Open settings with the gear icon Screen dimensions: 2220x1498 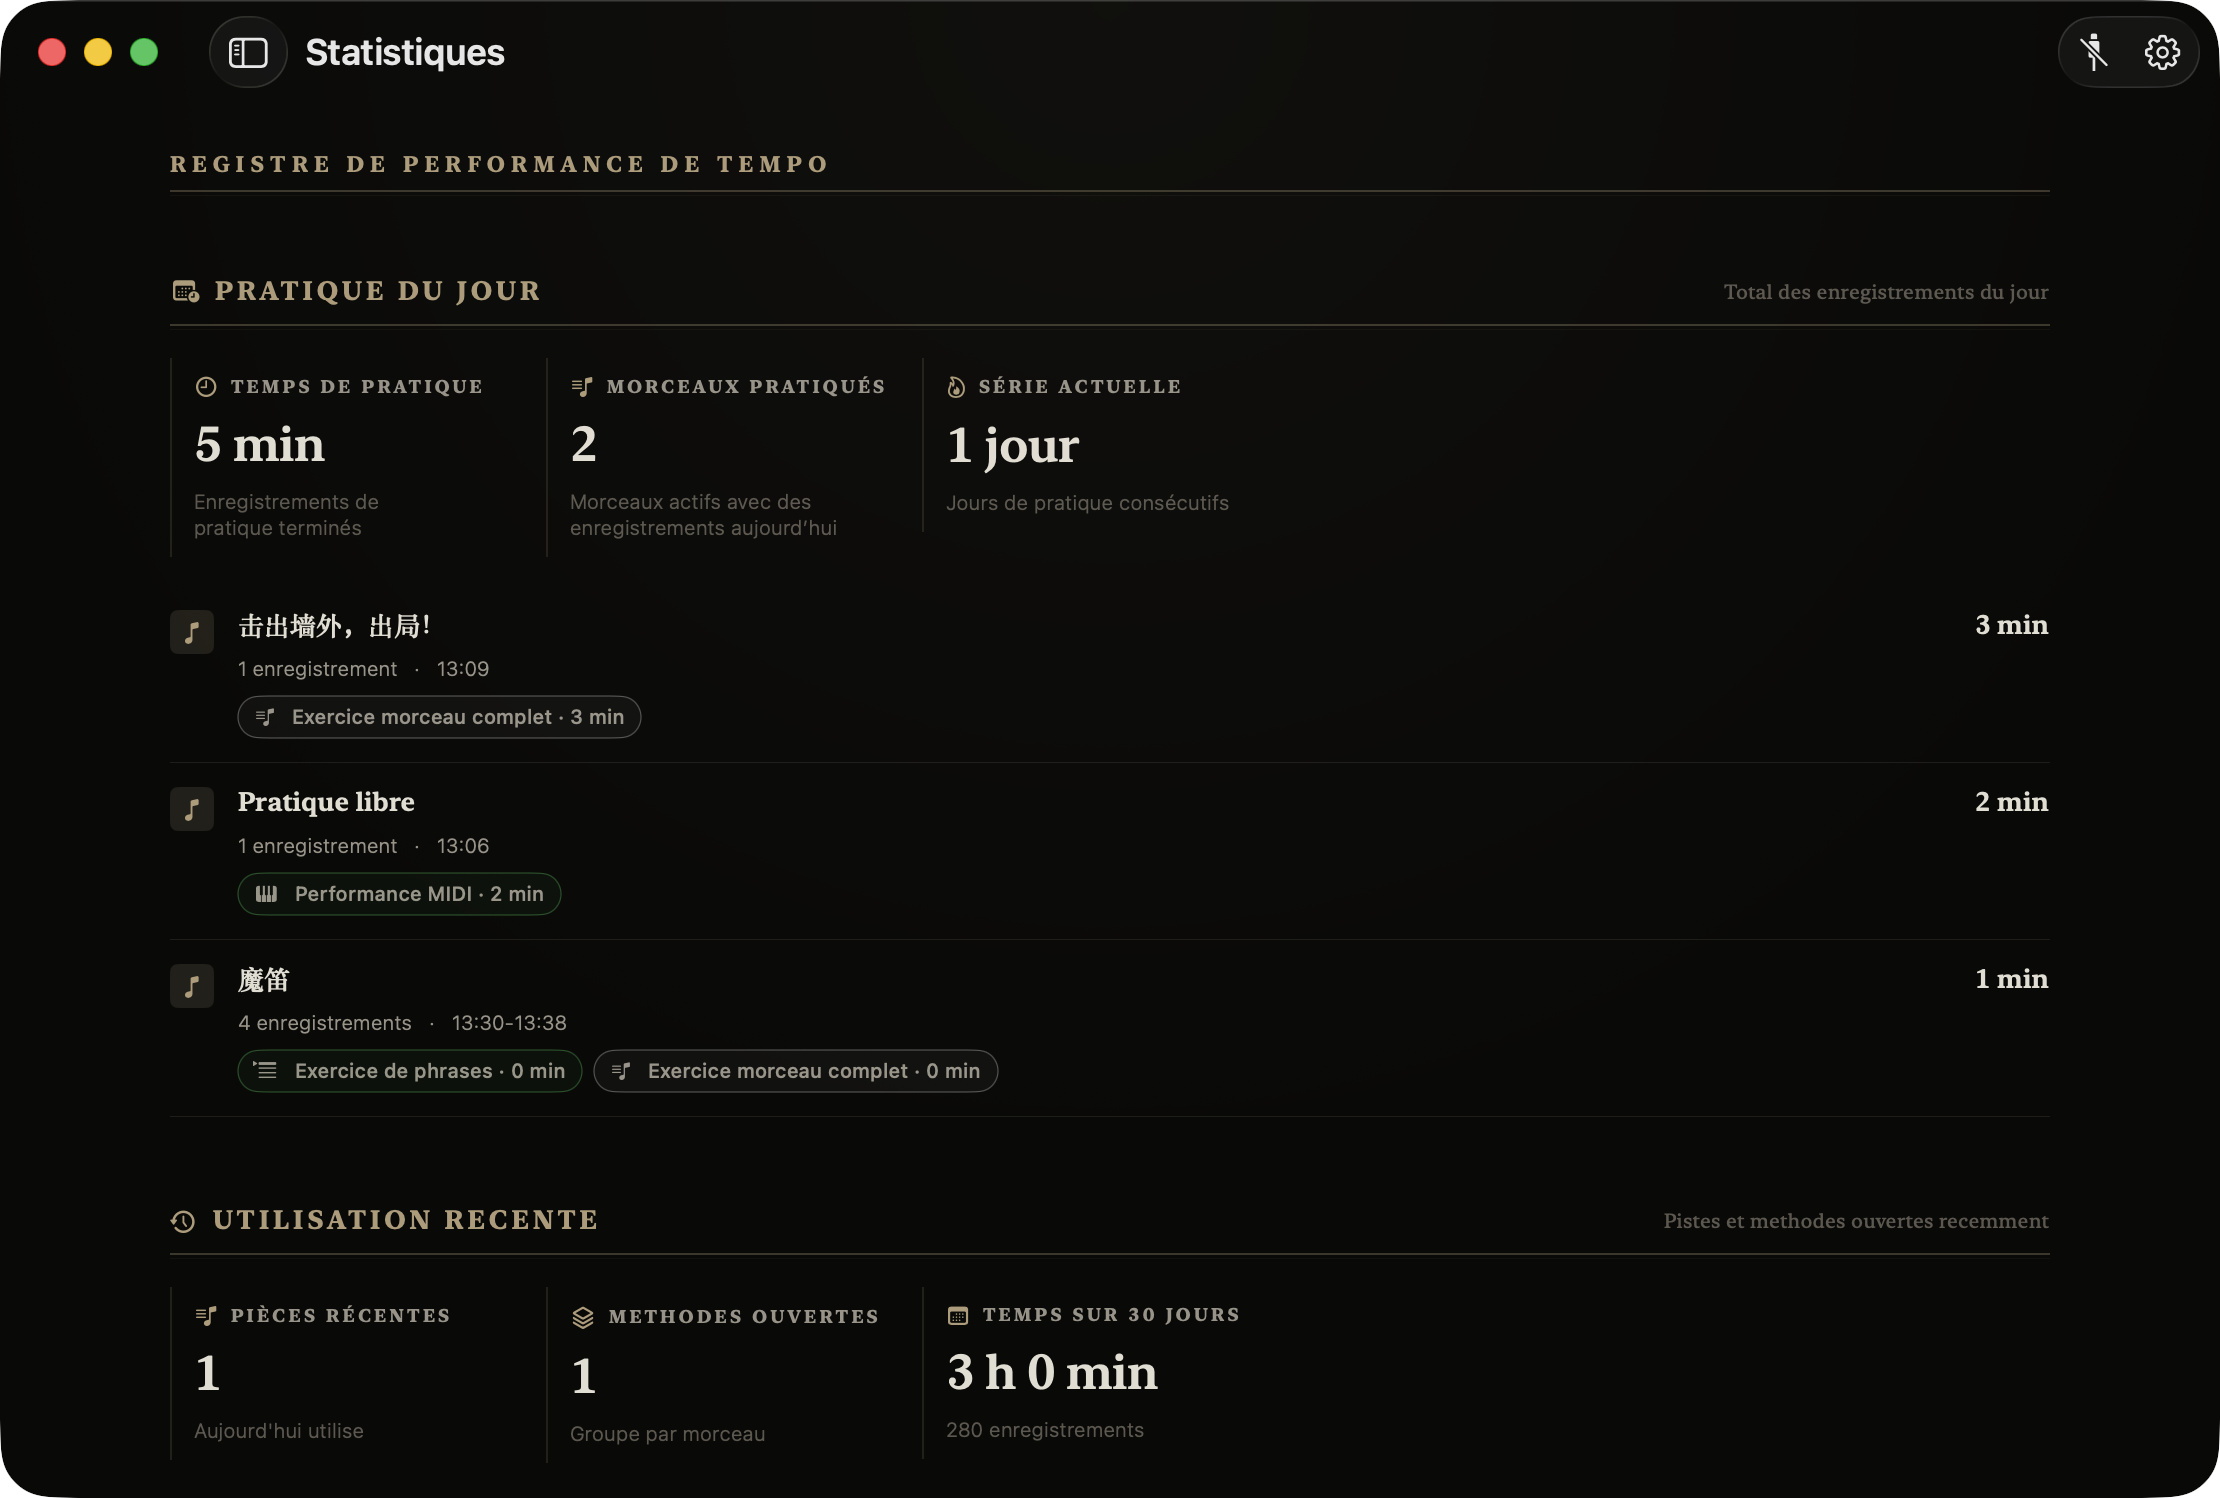pos(2161,52)
